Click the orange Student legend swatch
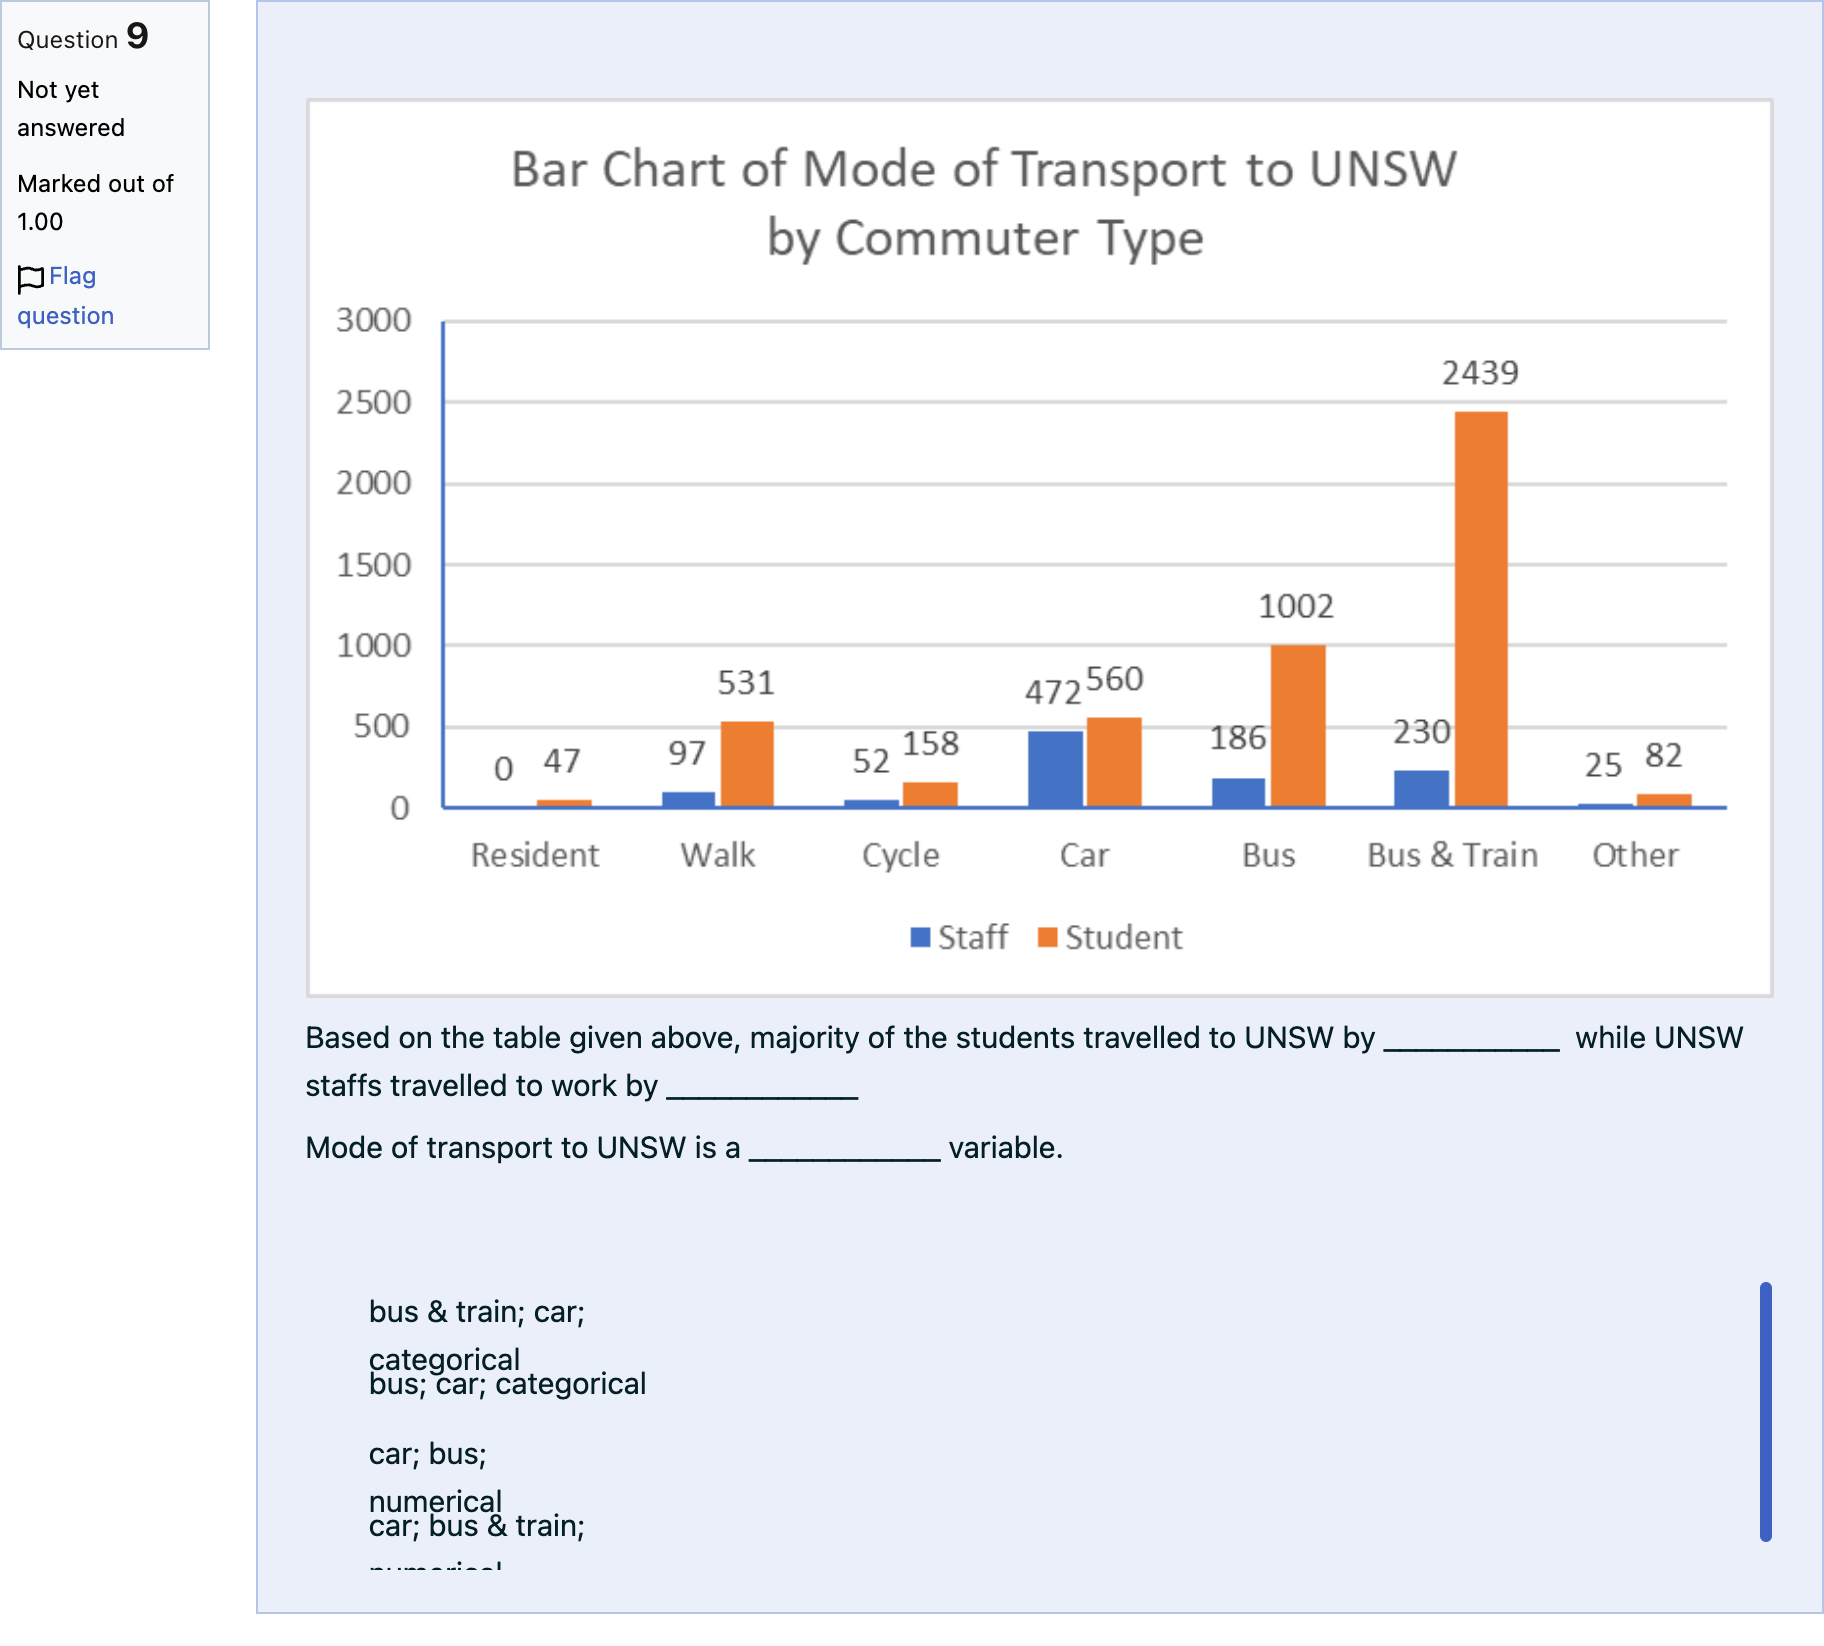This screenshot has height=1646, width=1824. pos(1047,937)
